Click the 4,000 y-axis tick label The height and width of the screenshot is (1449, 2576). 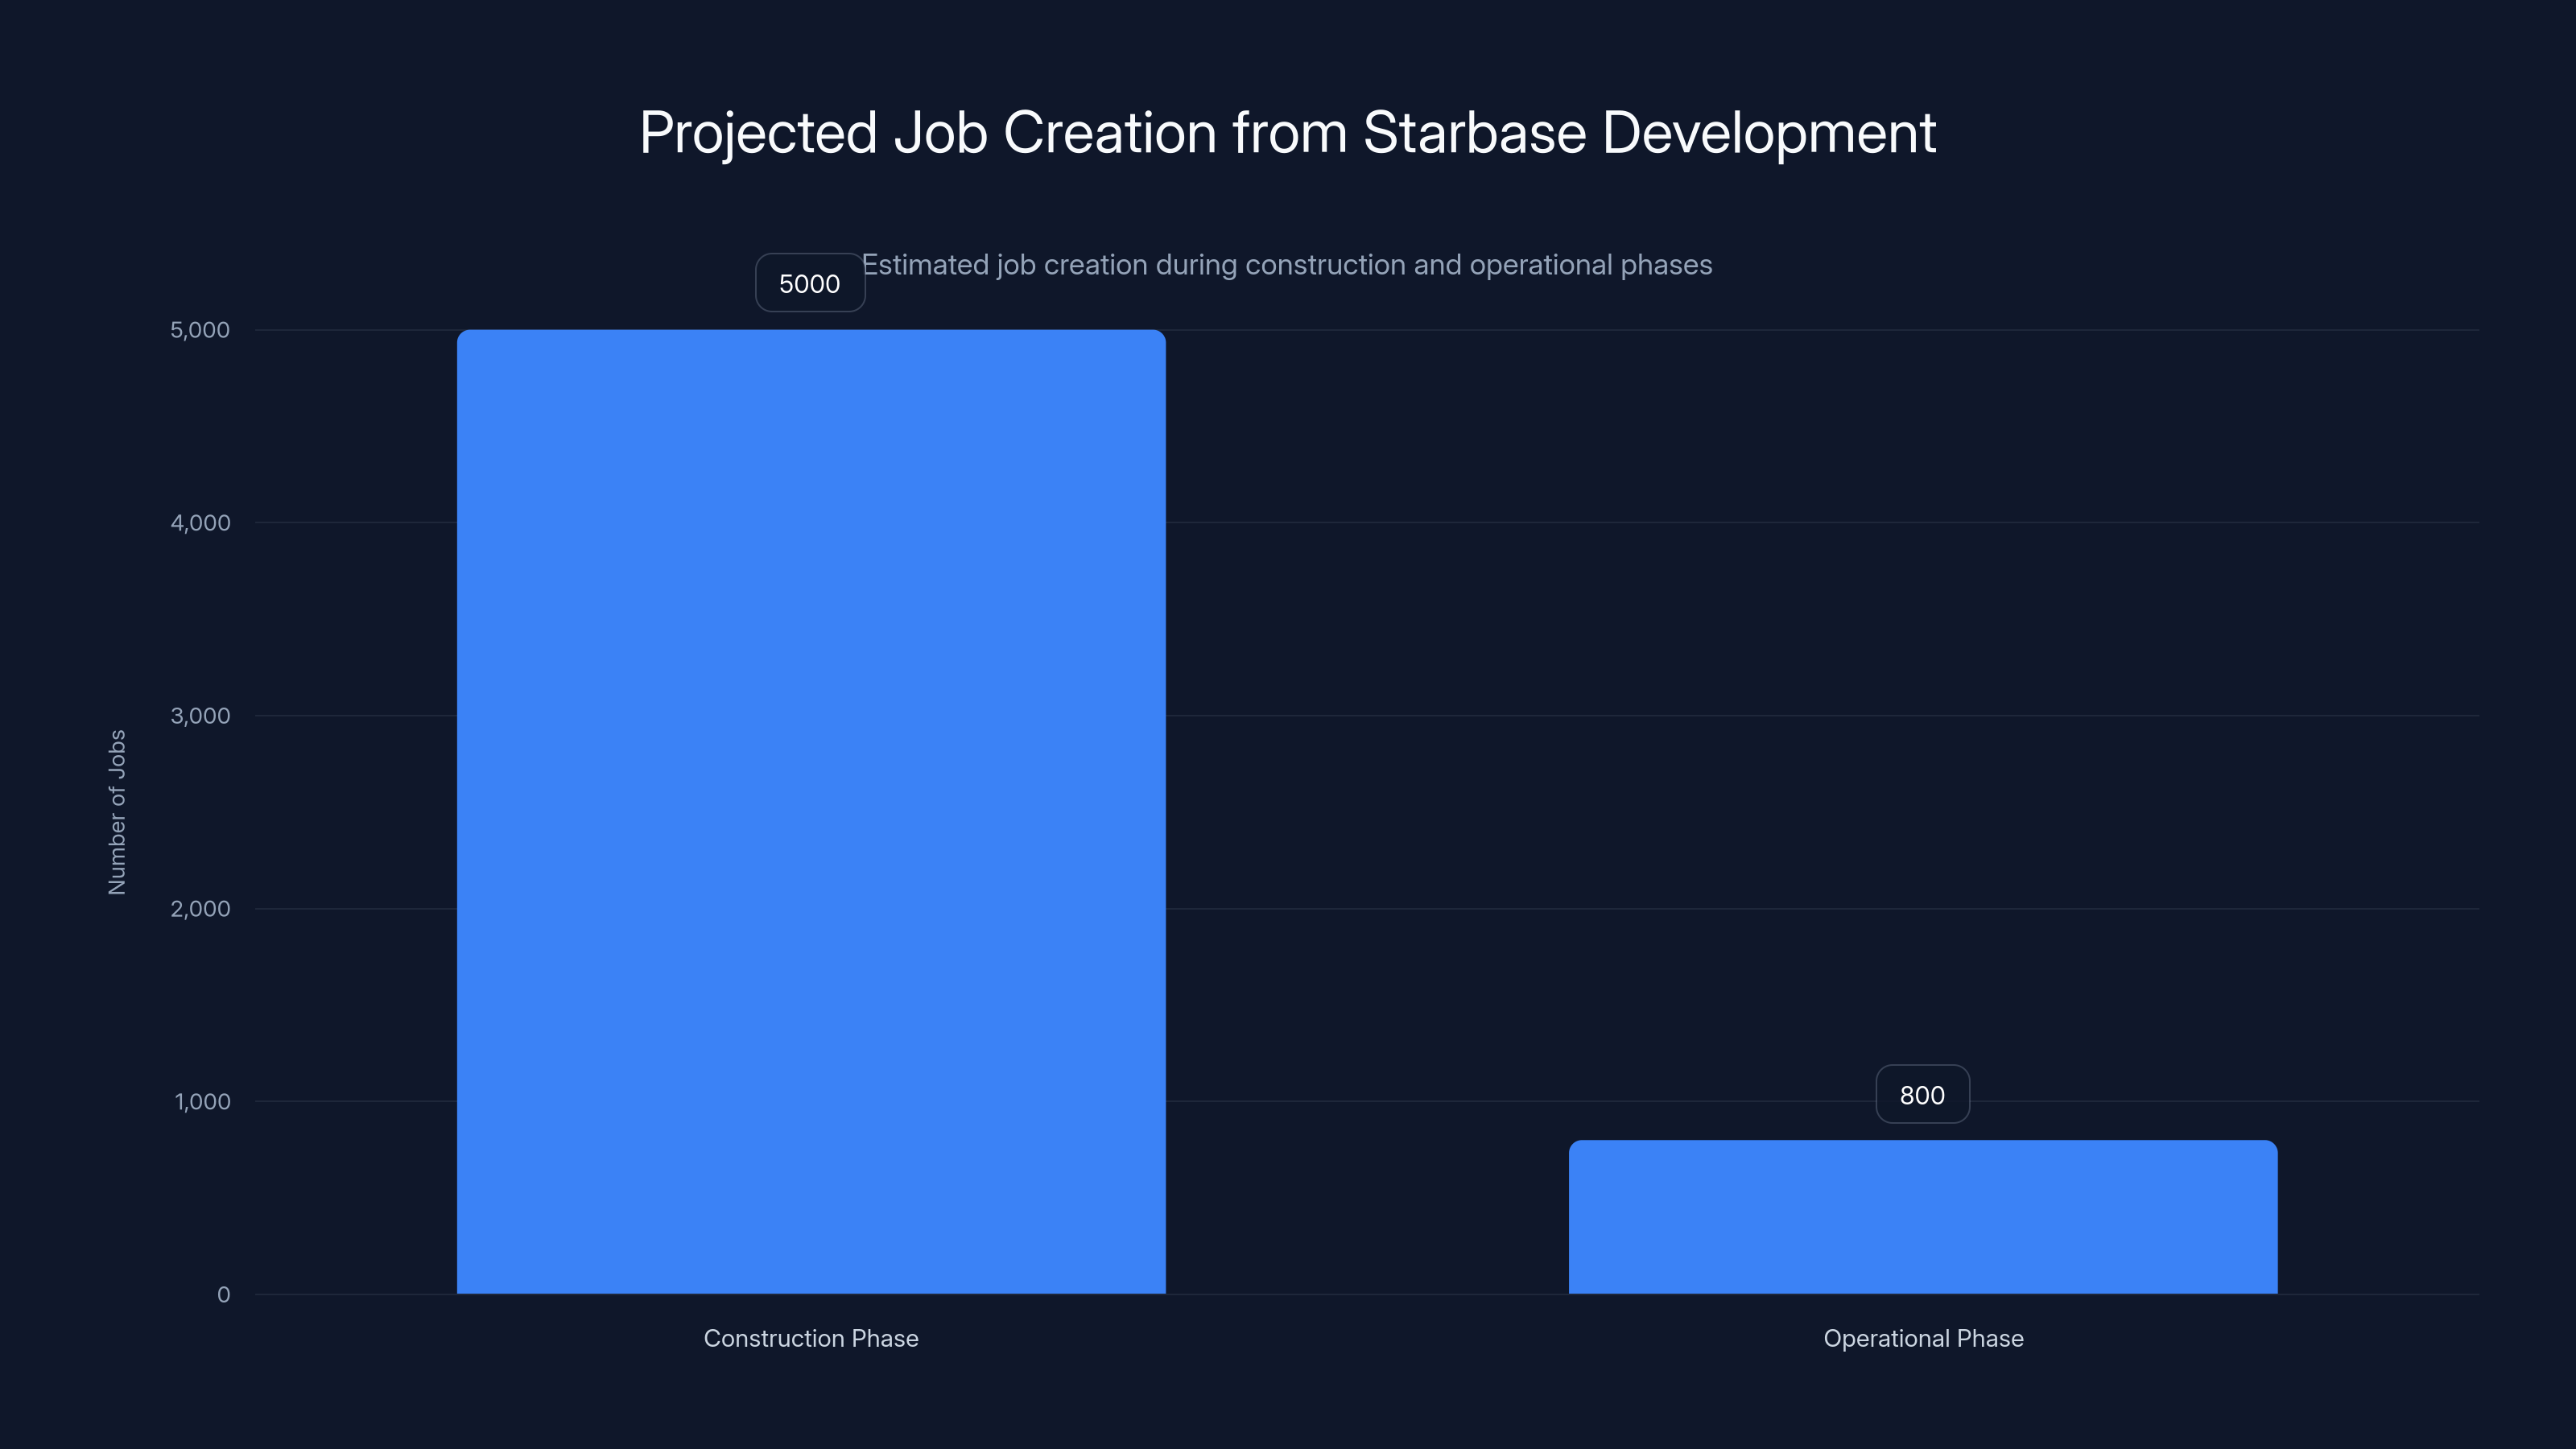tap(200, 523)
